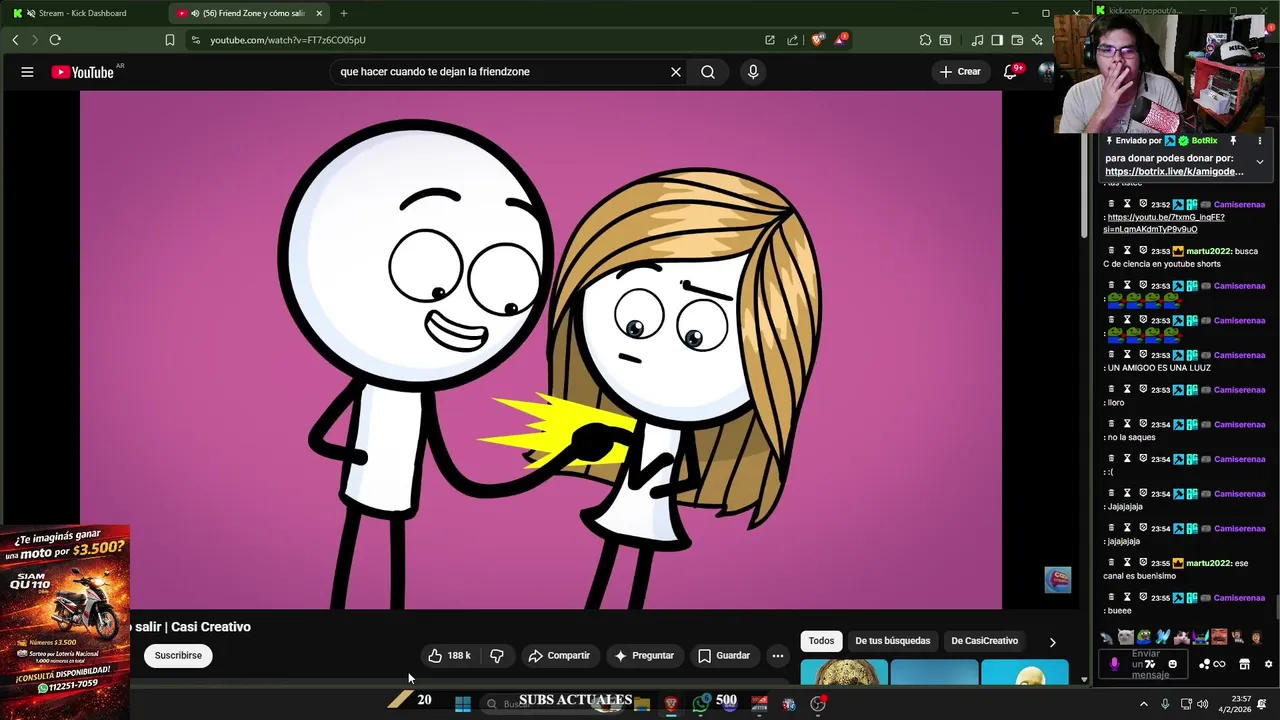
Task: Select the De tus búsquedas chip
Action: (x=893, y=641)
